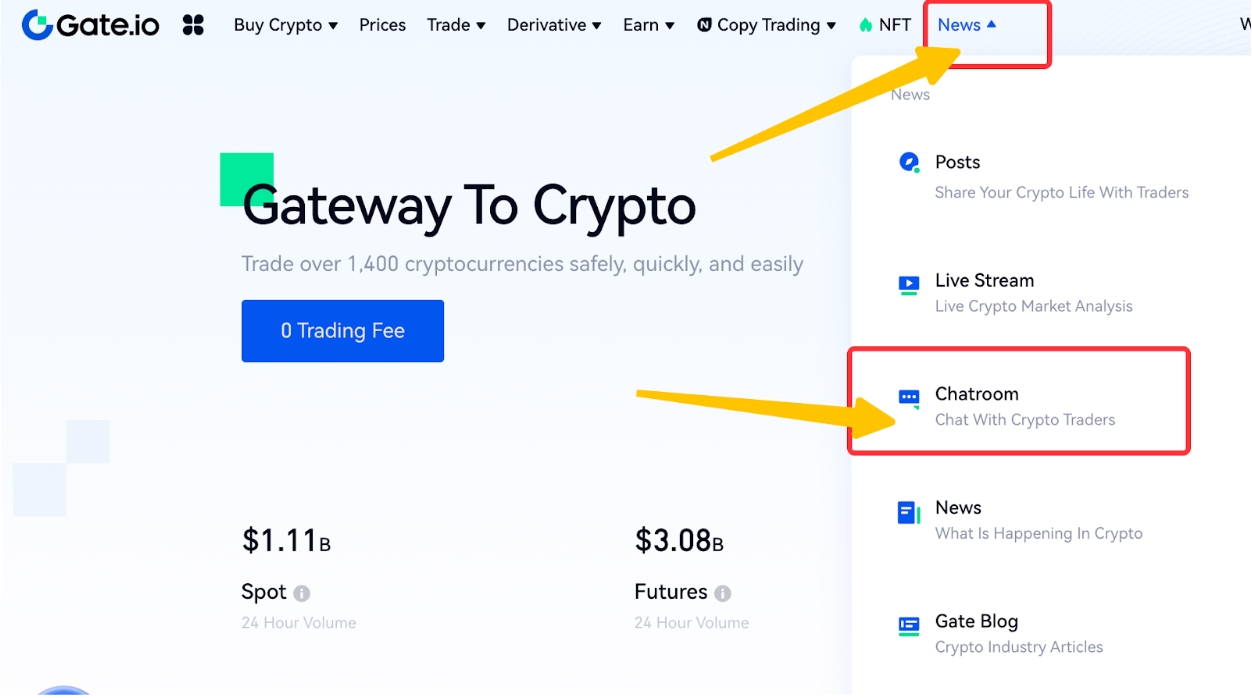1252x698 pixels.
Task: Expand the Buy Crypto dropdown
Action: coord(286,25)
